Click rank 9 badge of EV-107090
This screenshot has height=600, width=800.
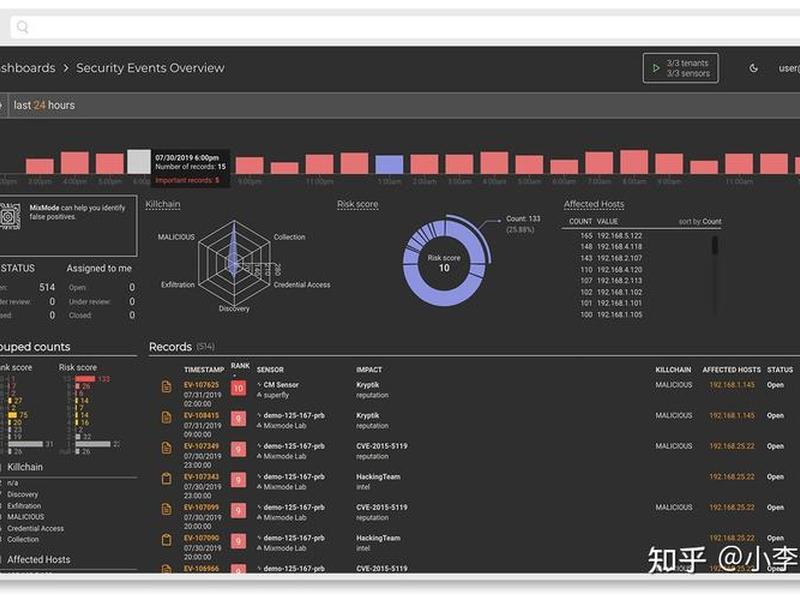238,541
